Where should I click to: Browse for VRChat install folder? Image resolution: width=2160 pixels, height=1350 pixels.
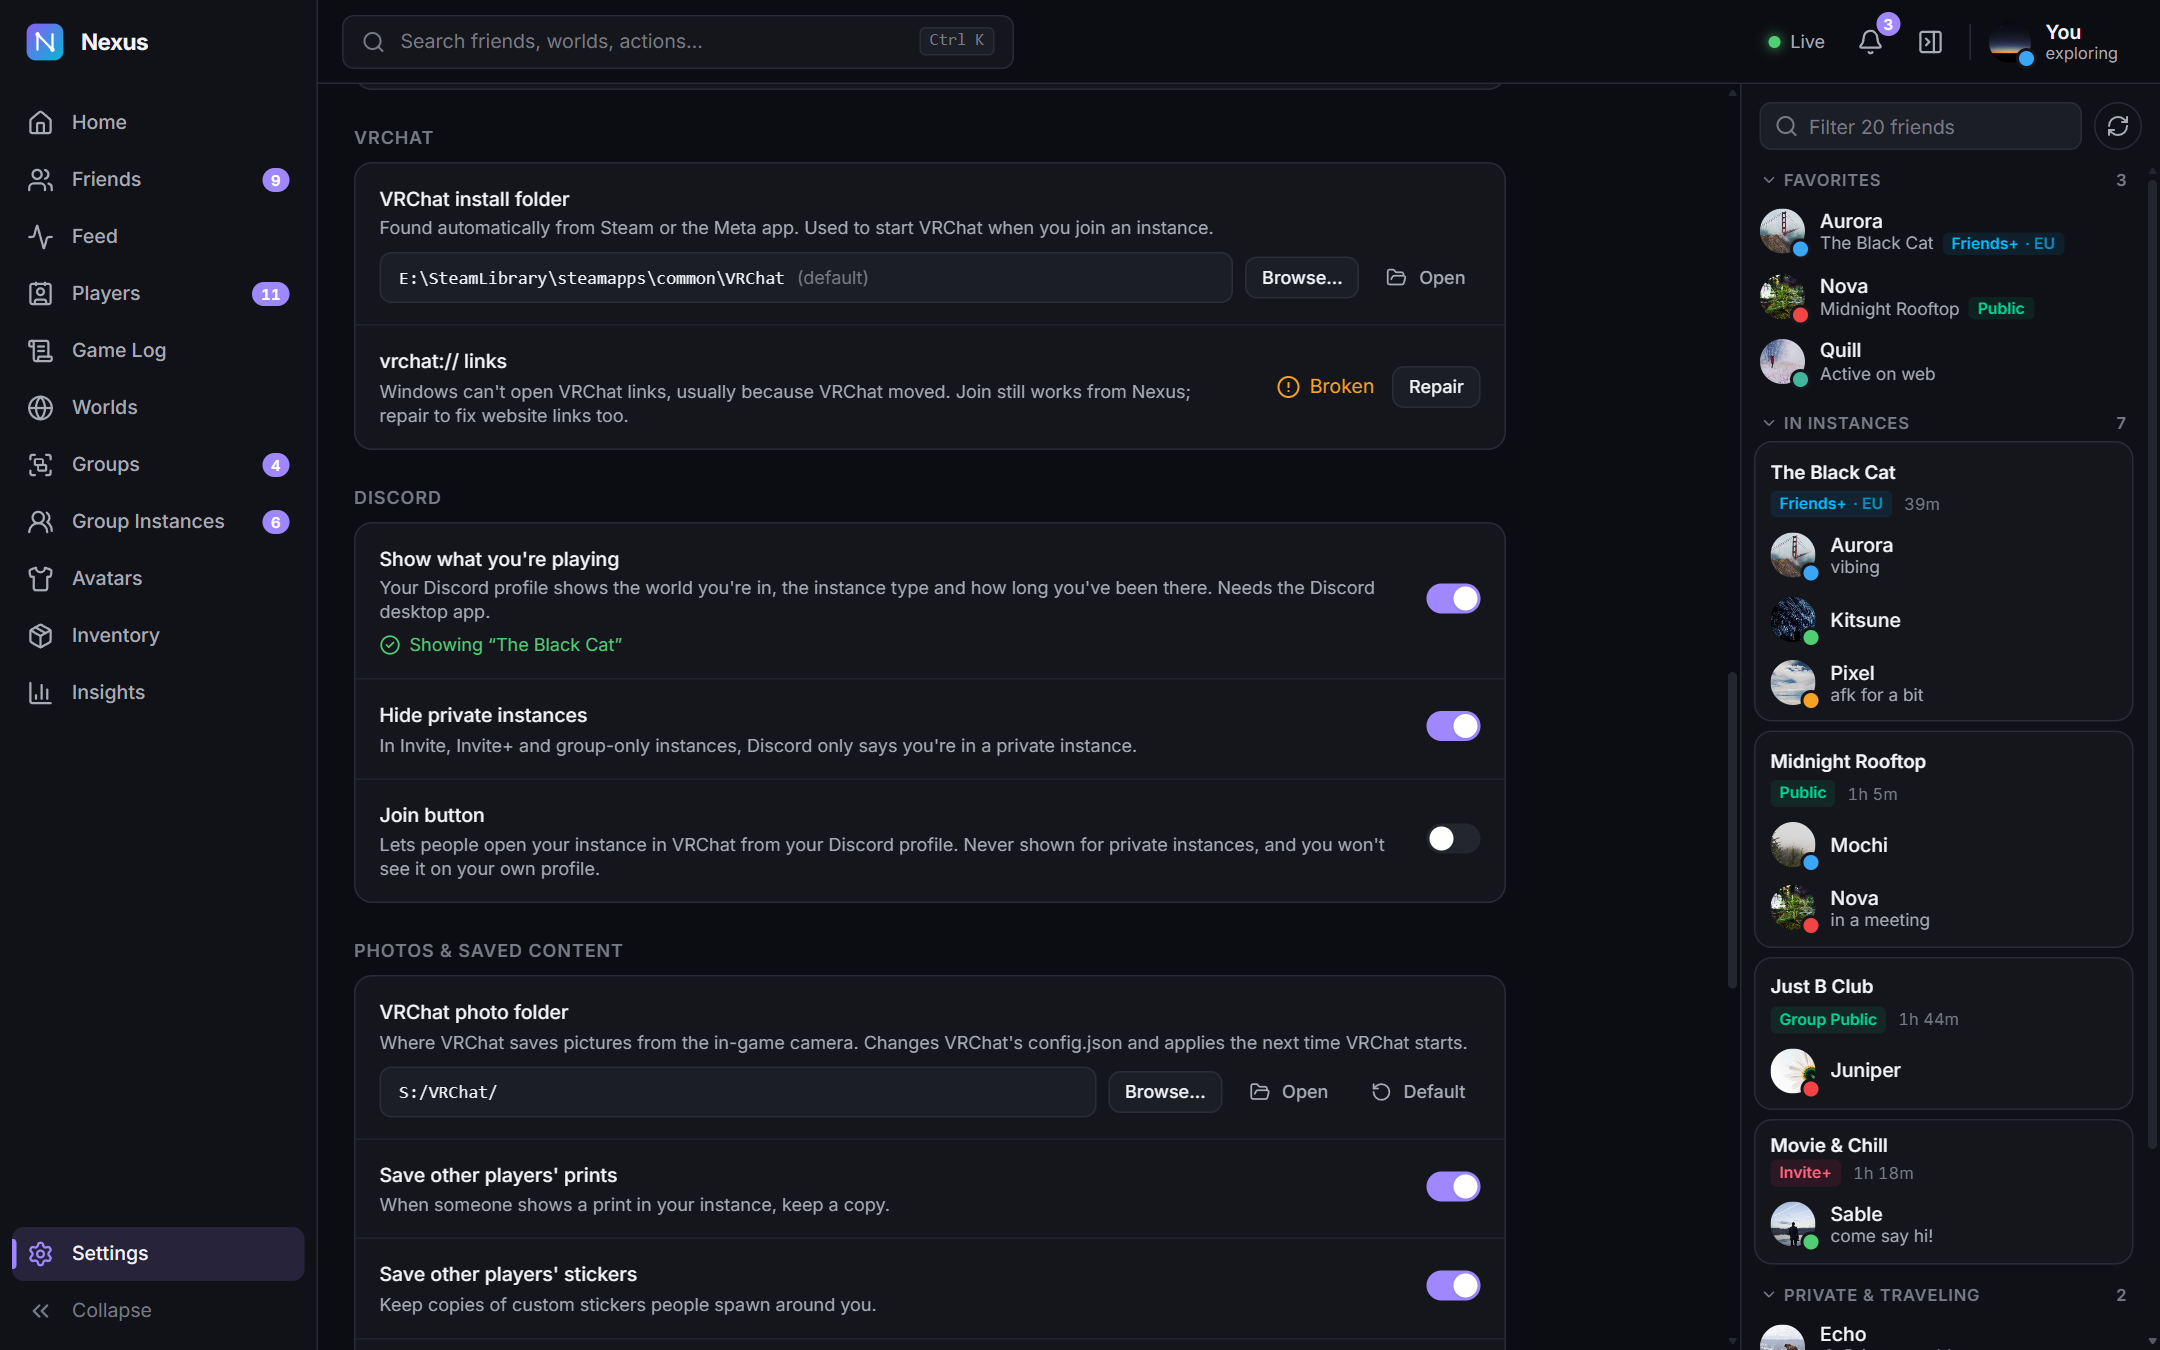pos(1301,278)
